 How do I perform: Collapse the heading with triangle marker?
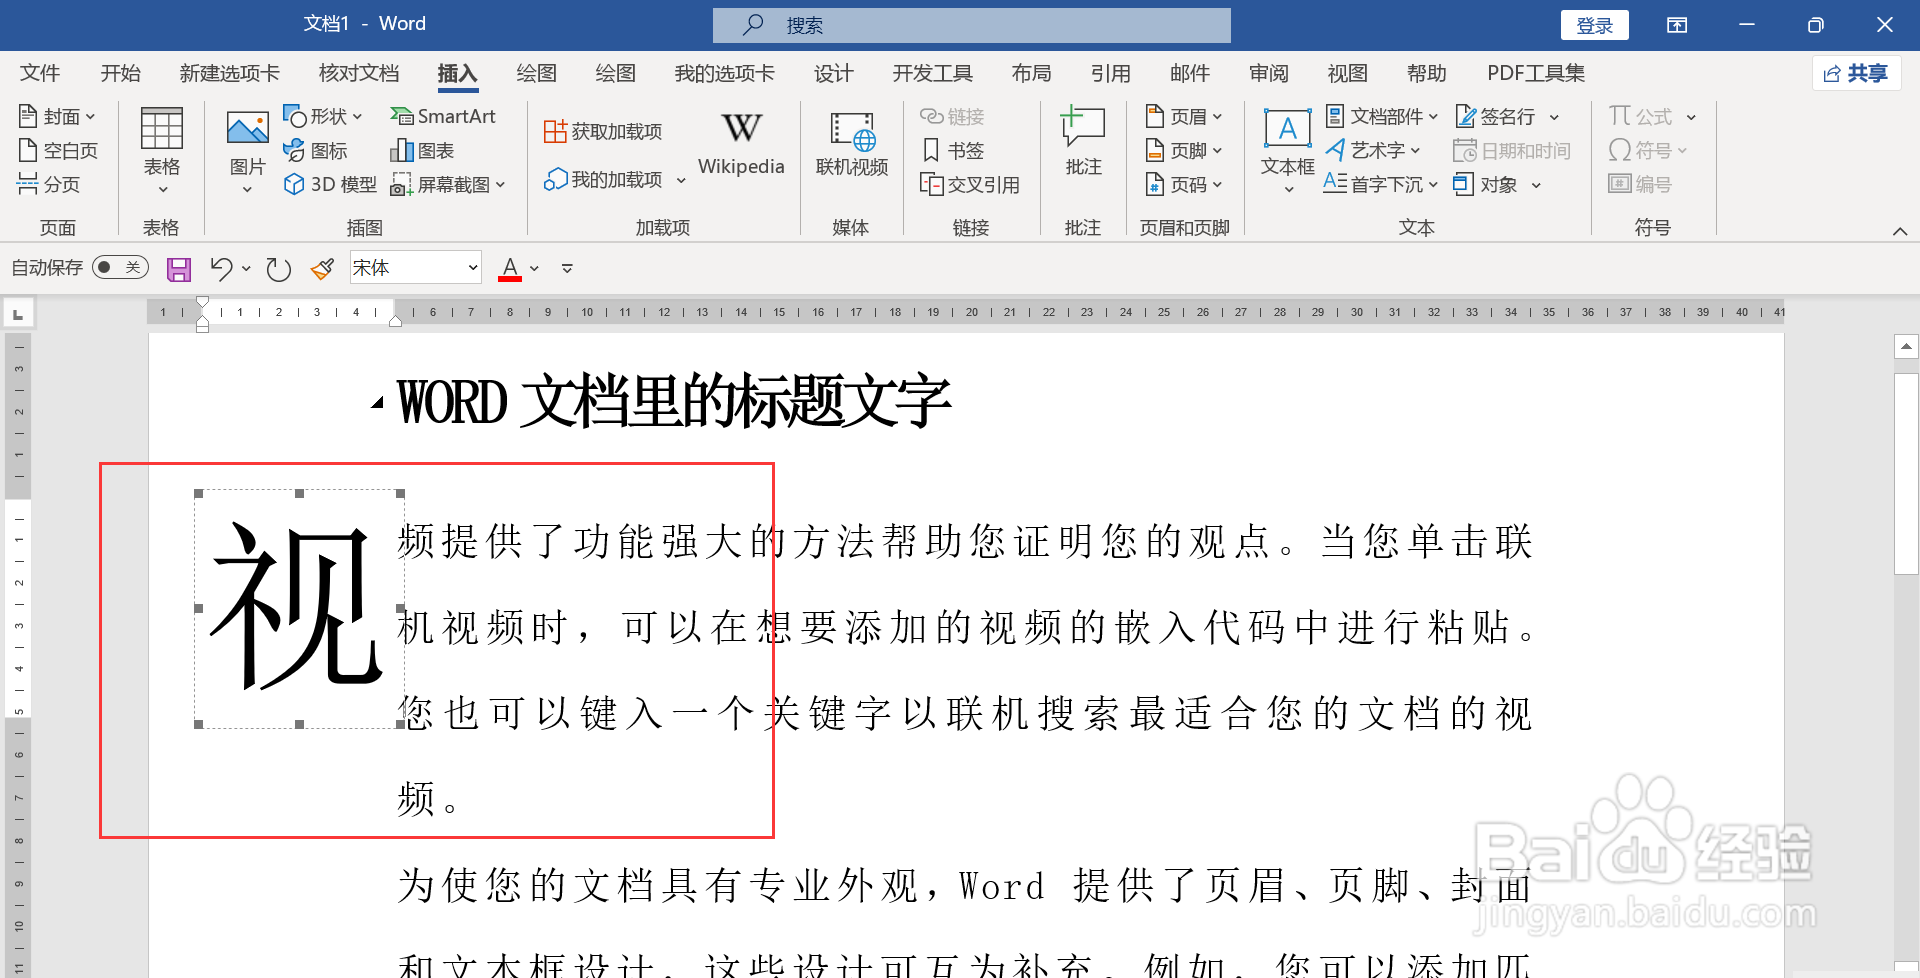pyautogui.click(x=378, y=403)
